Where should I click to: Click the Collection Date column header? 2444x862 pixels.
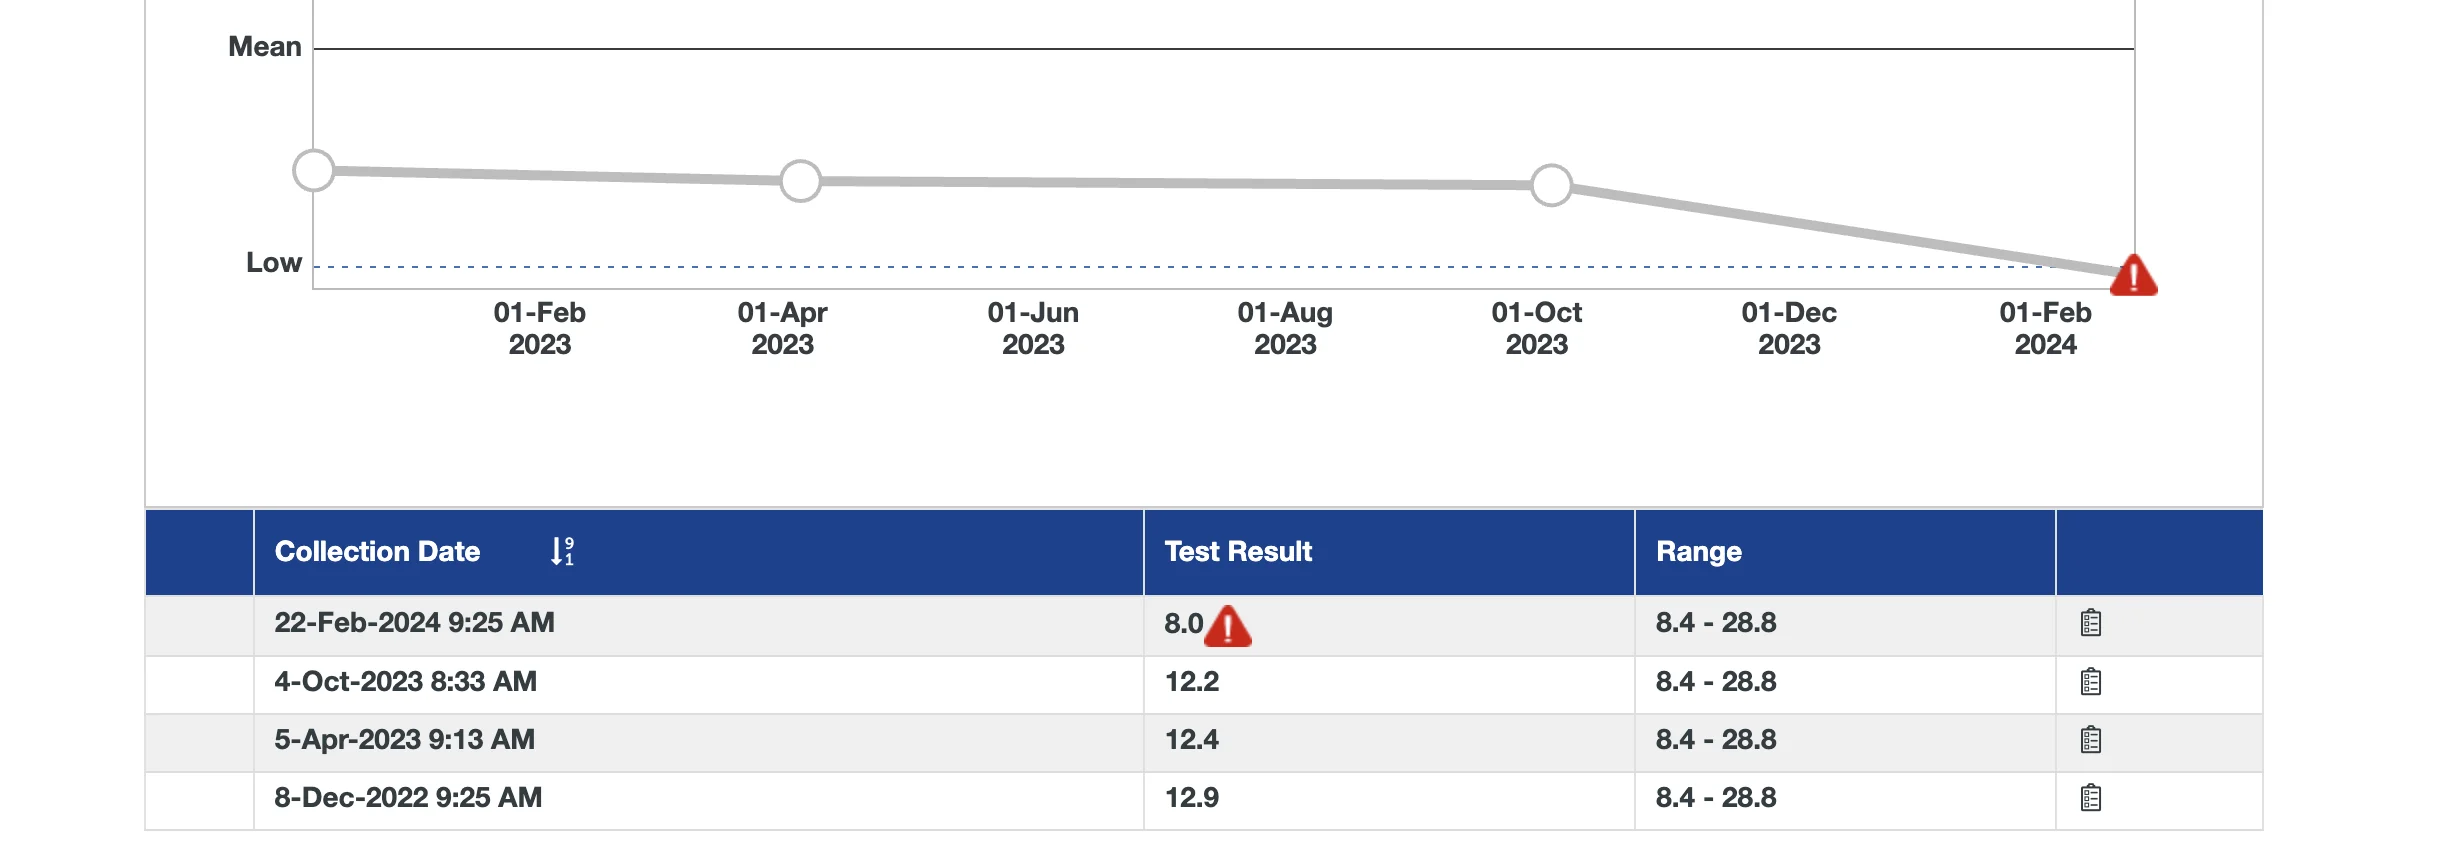coord(377,551)
